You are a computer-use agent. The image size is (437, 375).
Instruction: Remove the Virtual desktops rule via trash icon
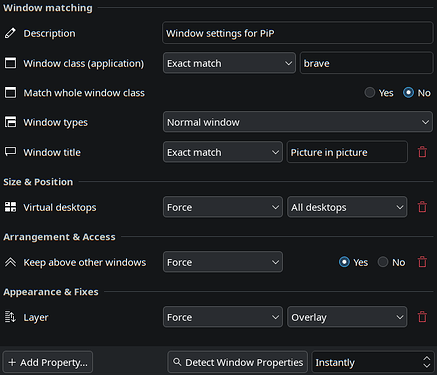click(x=422, y=207)
